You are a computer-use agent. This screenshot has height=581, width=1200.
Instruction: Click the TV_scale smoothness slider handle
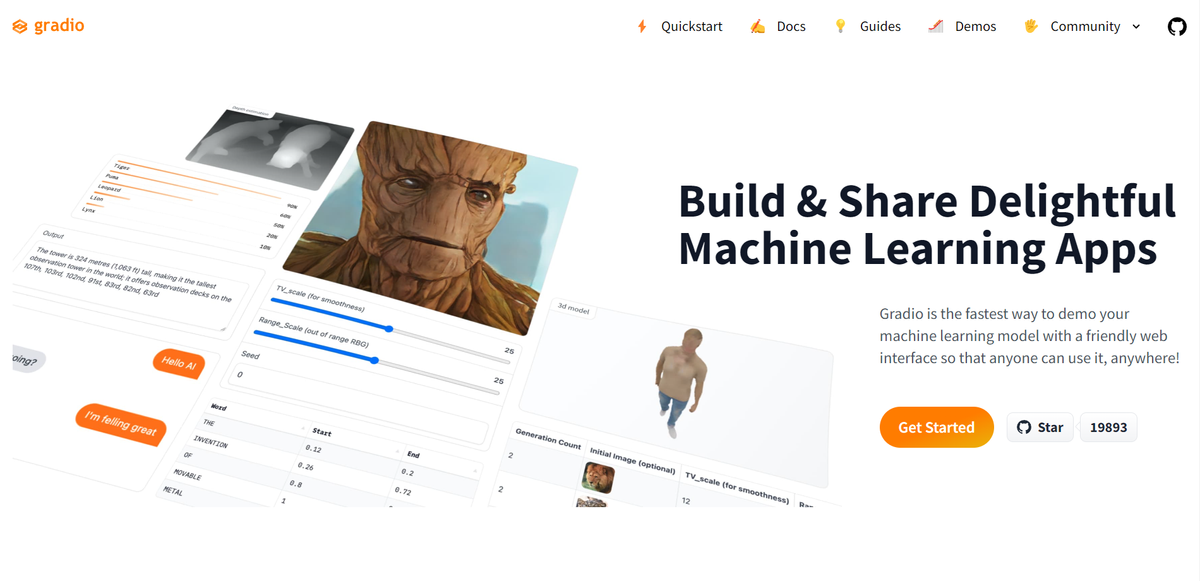pyautogui.click(x=389, y=328)
